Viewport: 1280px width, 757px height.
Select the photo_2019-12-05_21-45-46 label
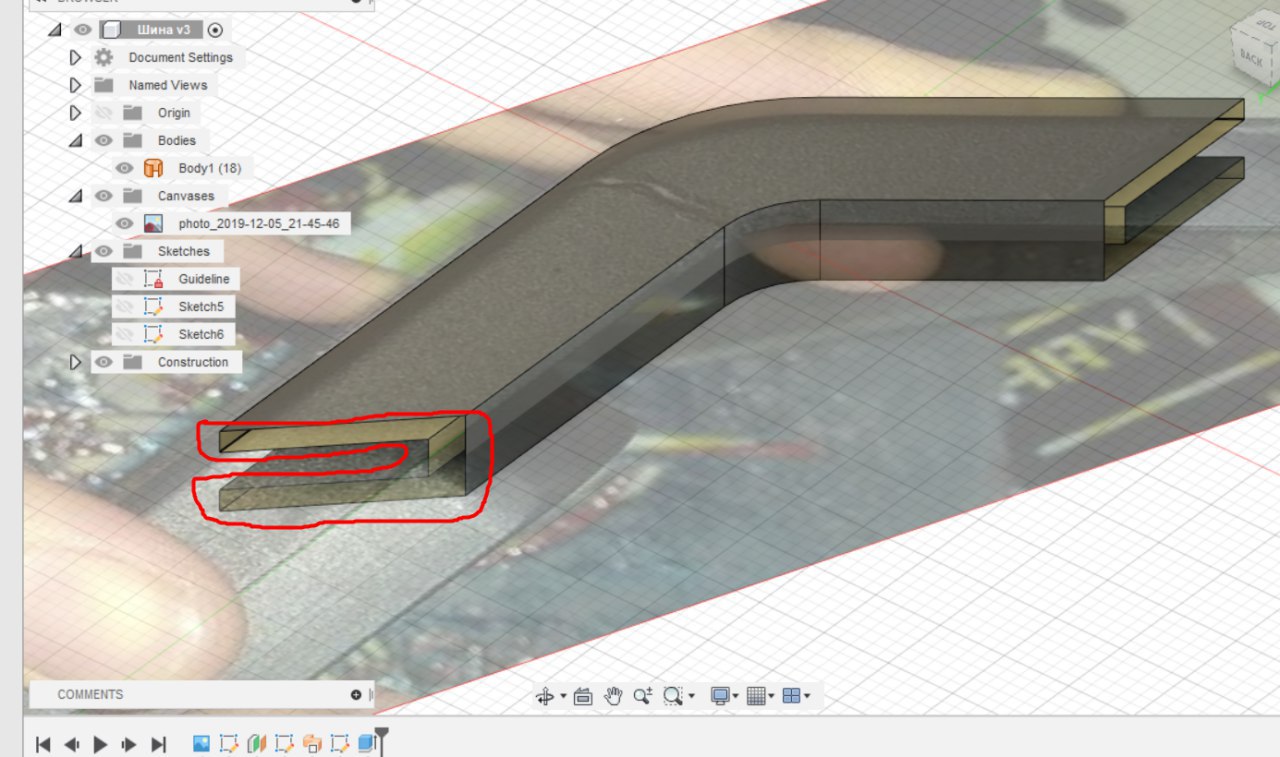click(259, 224)
